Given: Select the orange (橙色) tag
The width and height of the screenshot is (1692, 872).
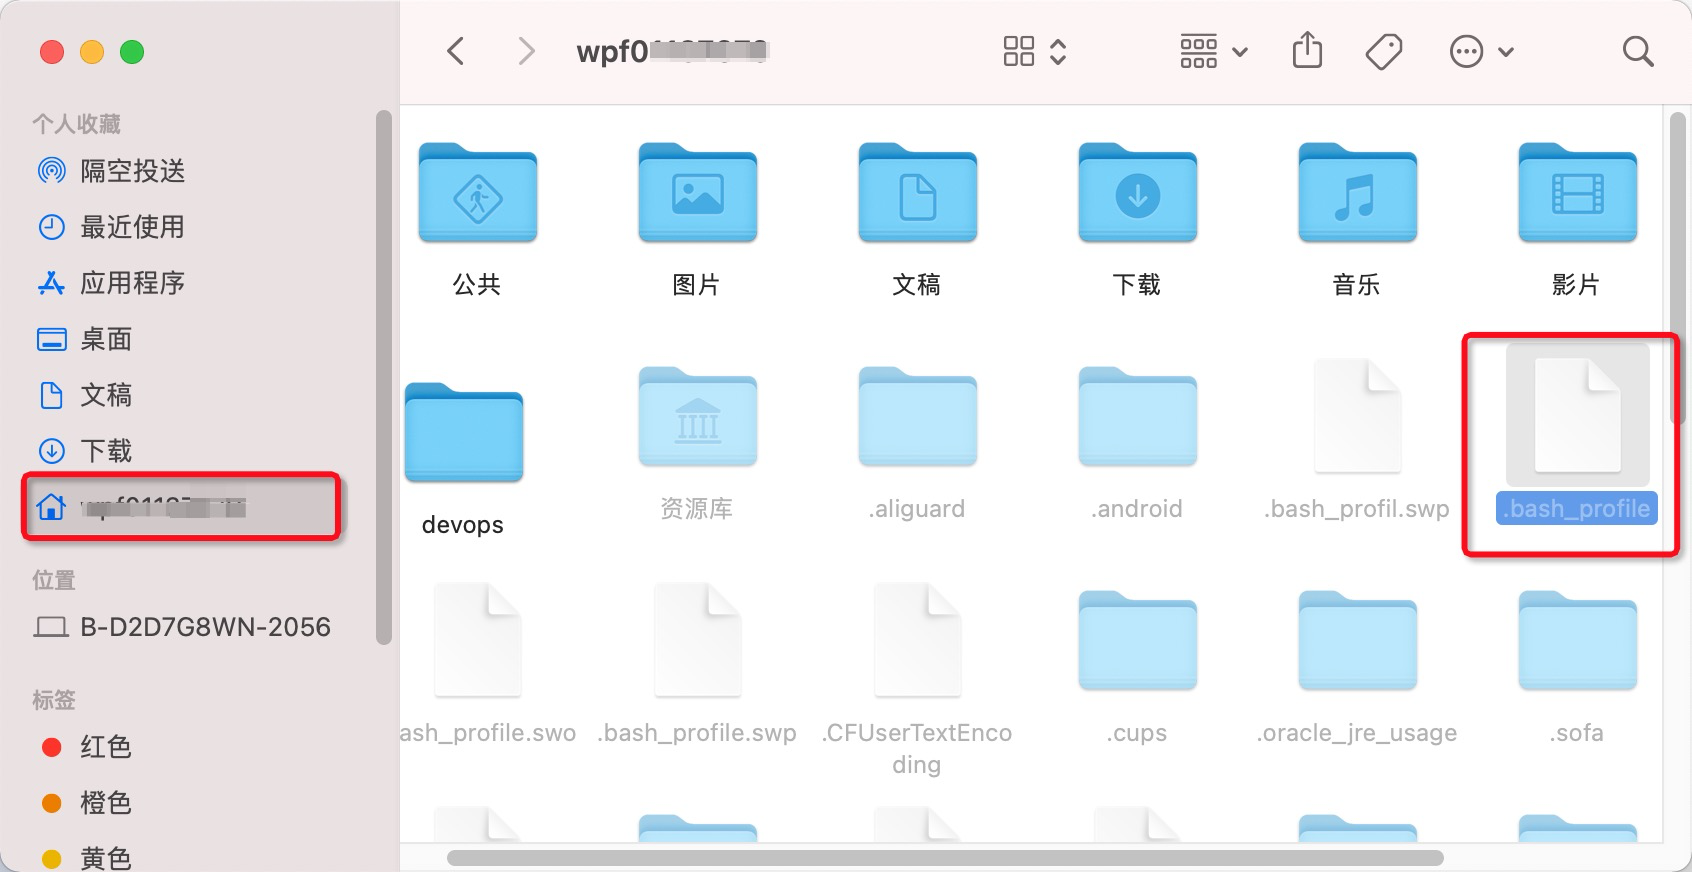Looking at the screenshot, I should pyautogui.click(x=86, y=803).
